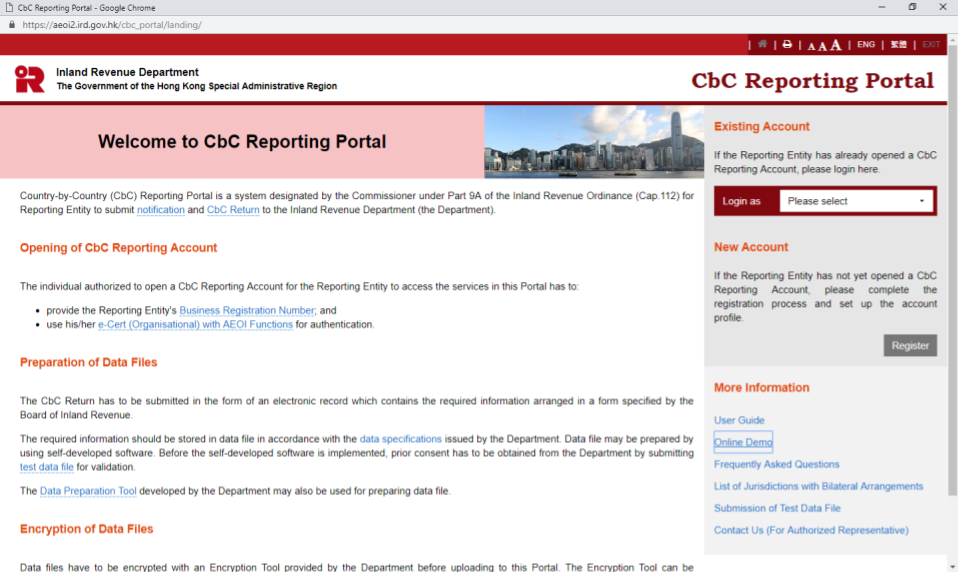Viewport: 958px width, 572px height.
Task: Follow the 'CbC Return' link in the intro
Action: (x=233, y=210)
